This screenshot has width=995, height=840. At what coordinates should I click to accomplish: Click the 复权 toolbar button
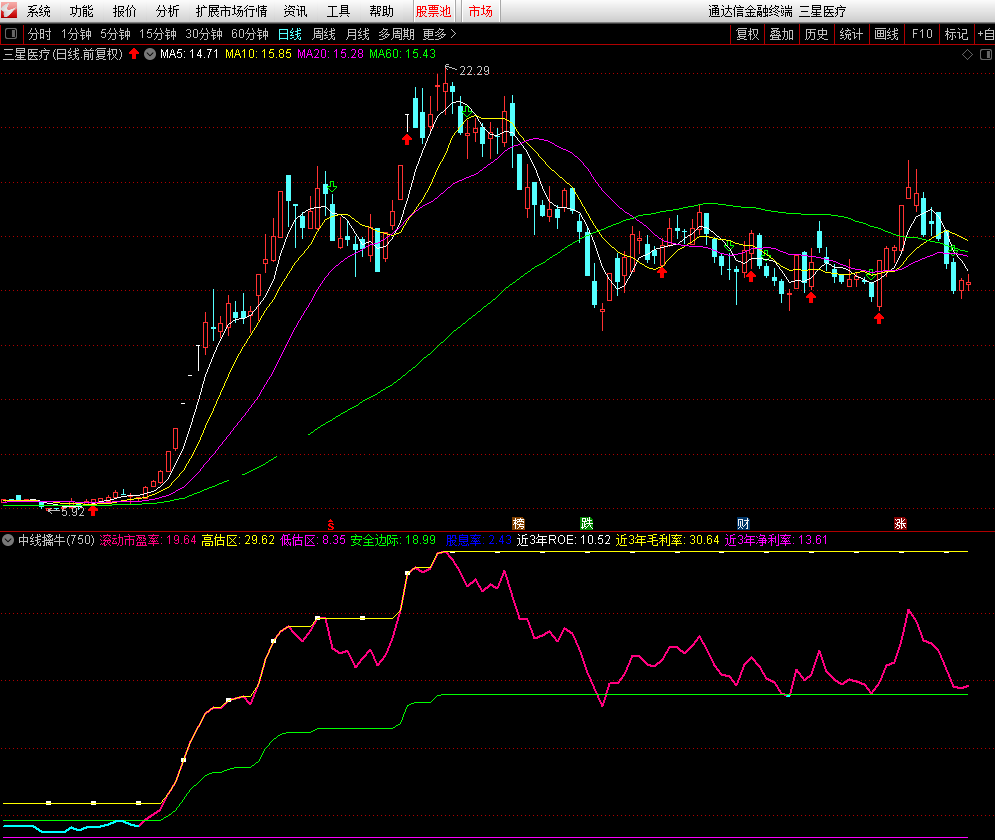coord(748,34)
